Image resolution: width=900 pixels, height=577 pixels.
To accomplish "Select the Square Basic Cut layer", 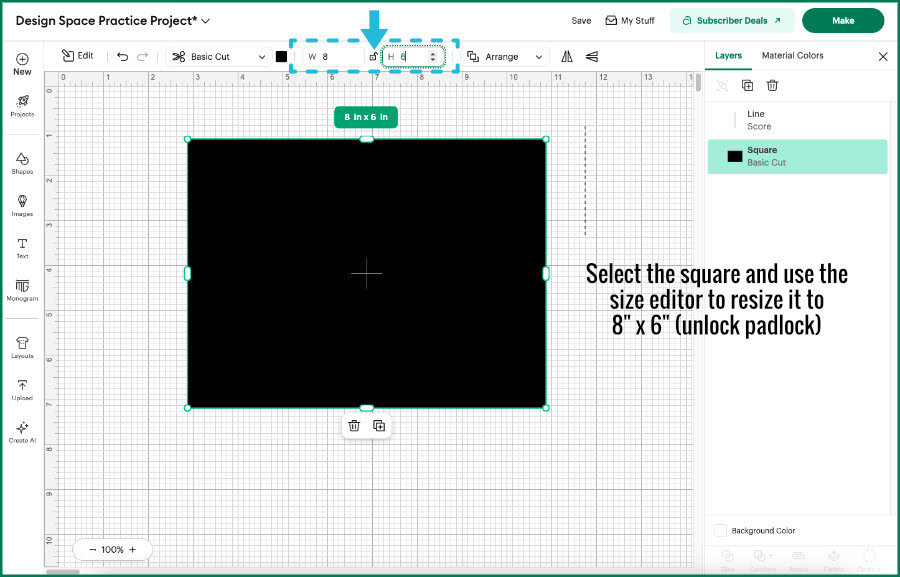I will pos(797,156).
